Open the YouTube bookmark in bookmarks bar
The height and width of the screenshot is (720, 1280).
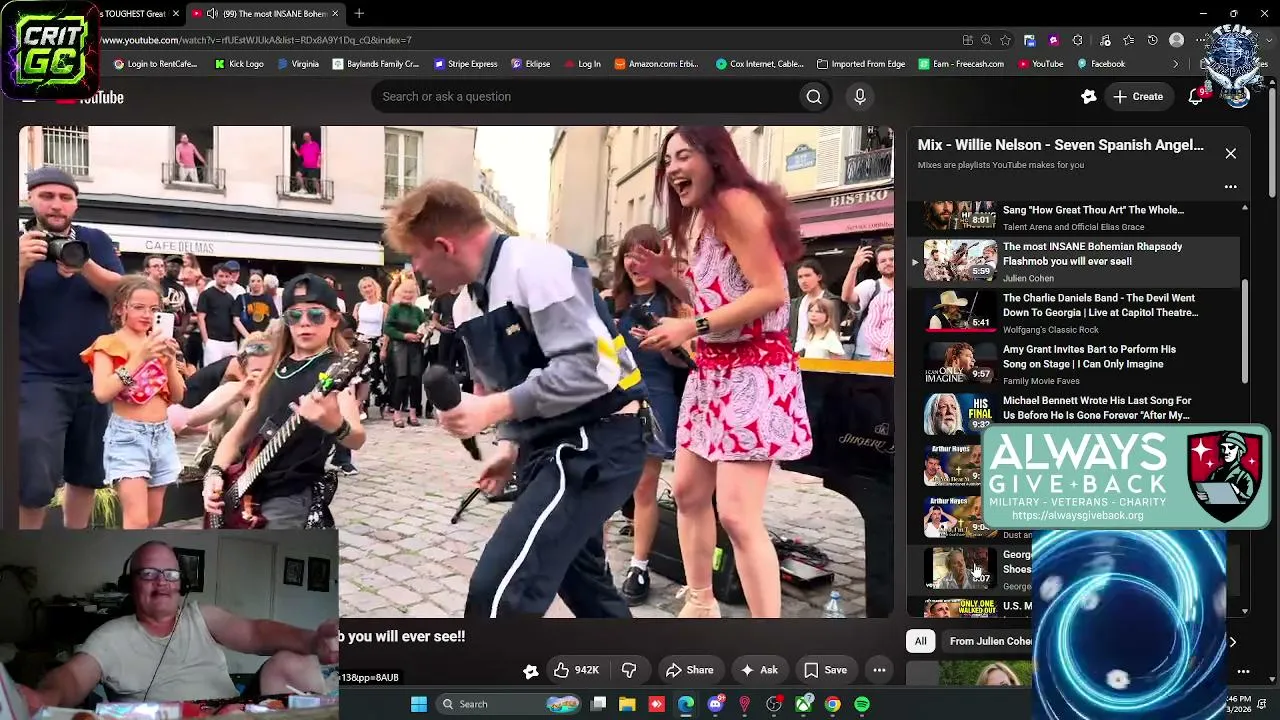(x=1040, y=64)
